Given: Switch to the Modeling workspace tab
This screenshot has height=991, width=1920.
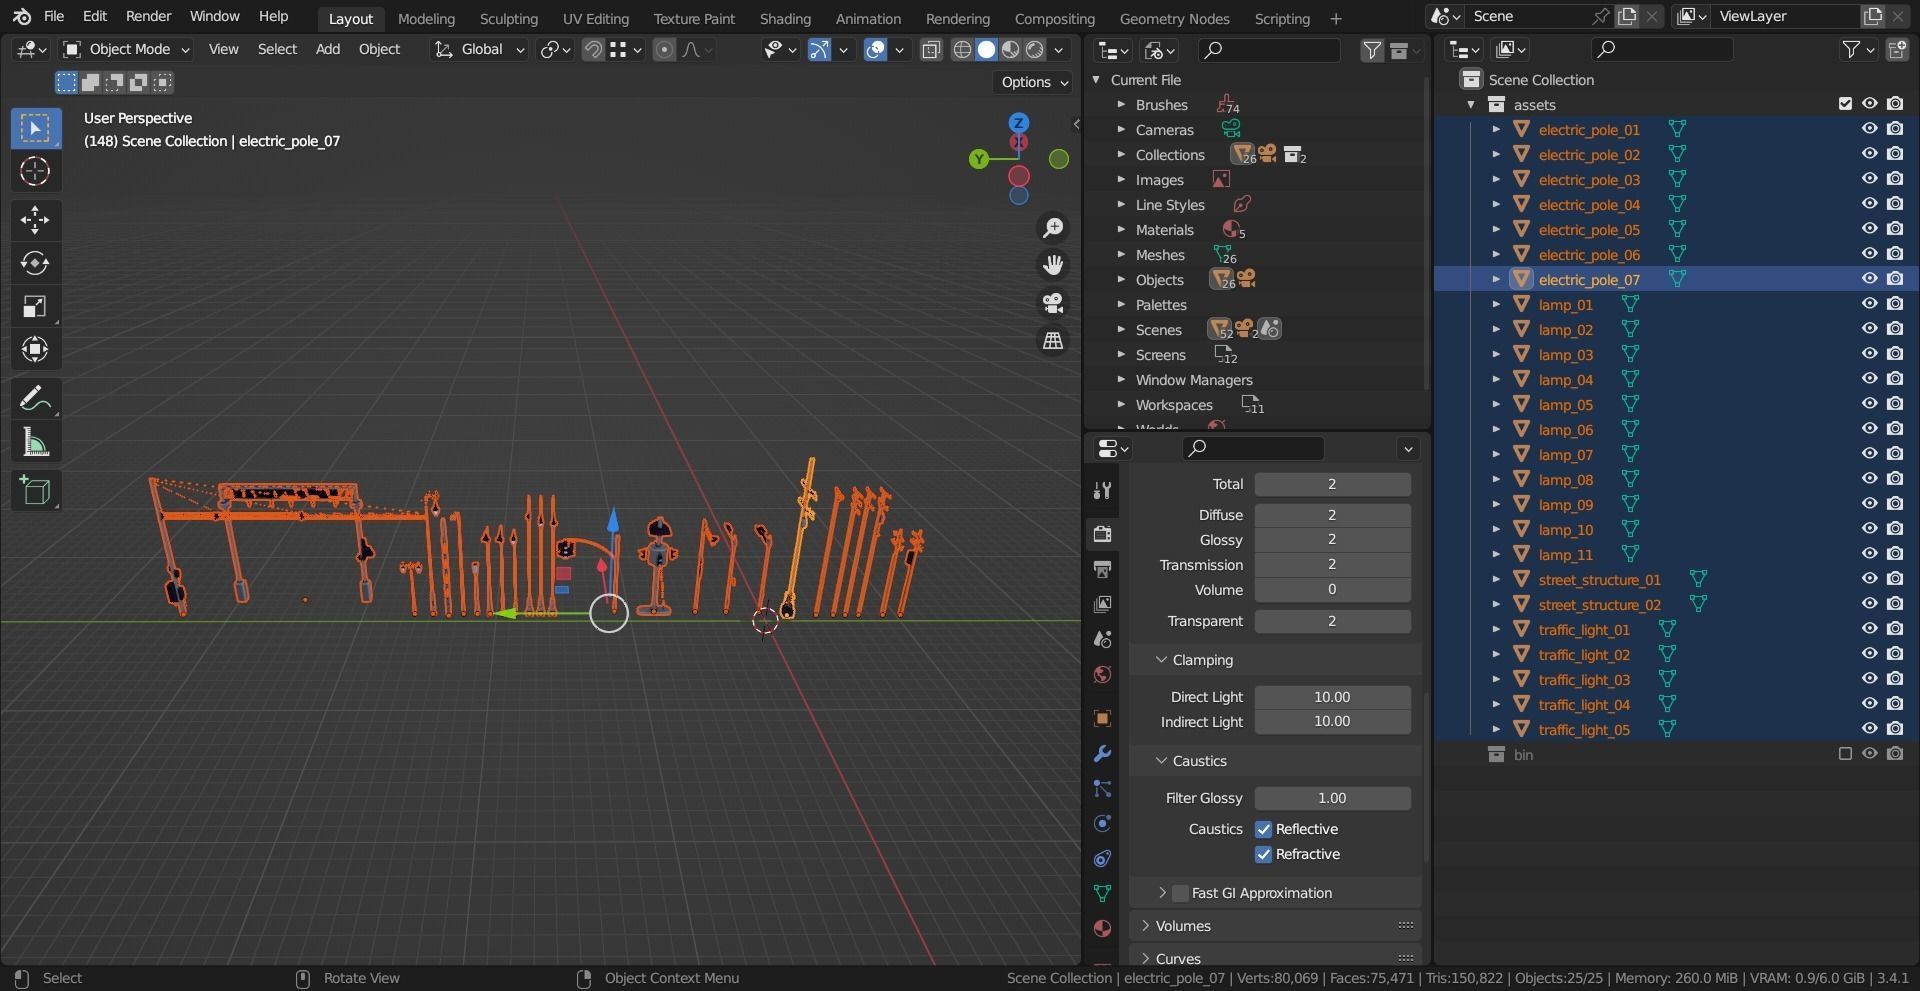Looking at the screenshot, I should click(x=426, y=18).
